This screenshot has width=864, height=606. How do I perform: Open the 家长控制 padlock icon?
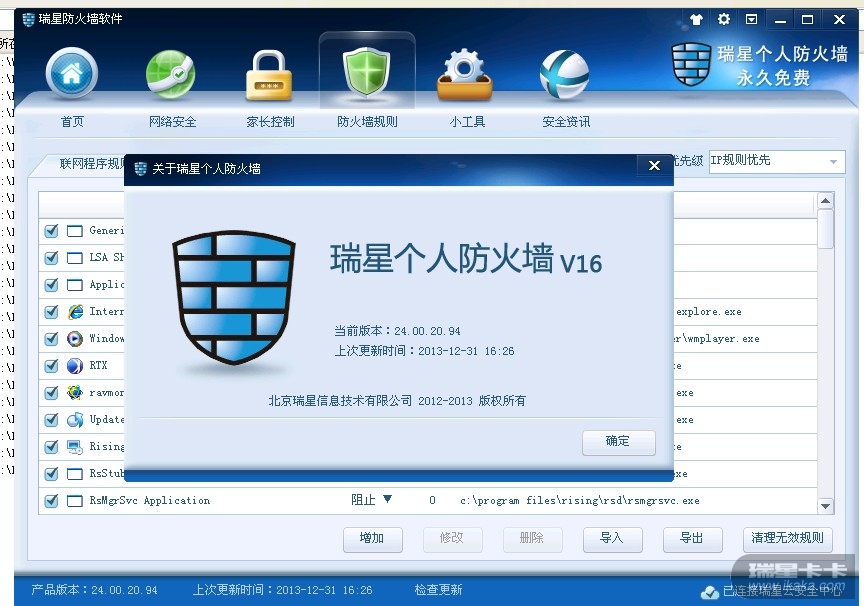[268, 75]
